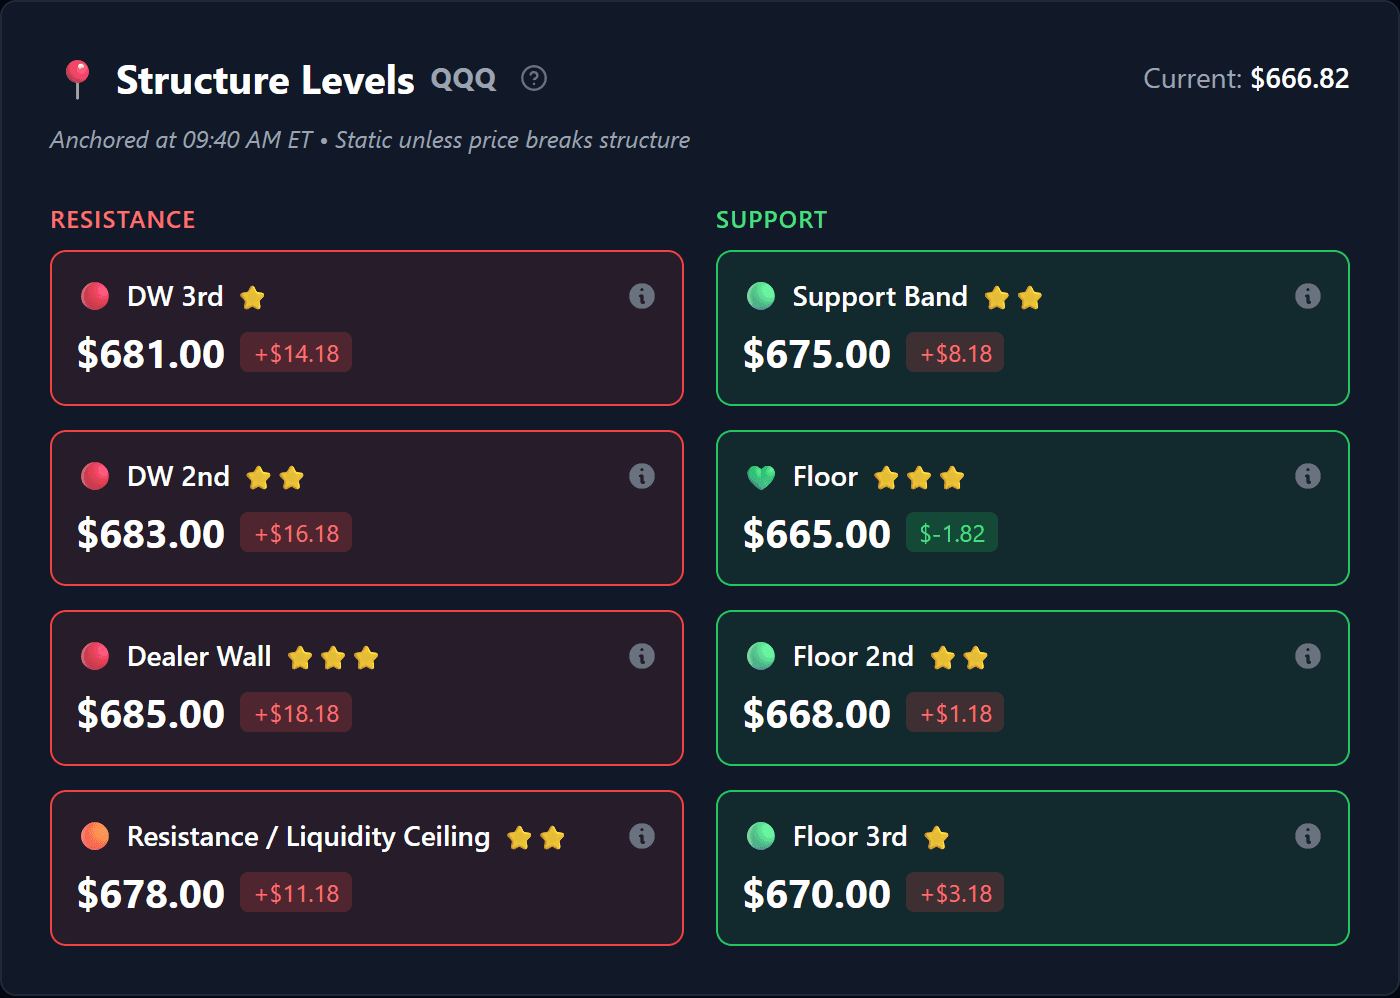Open info icon on the Floor card
Screen dimensions: 1400x998
click(1308, 476)
